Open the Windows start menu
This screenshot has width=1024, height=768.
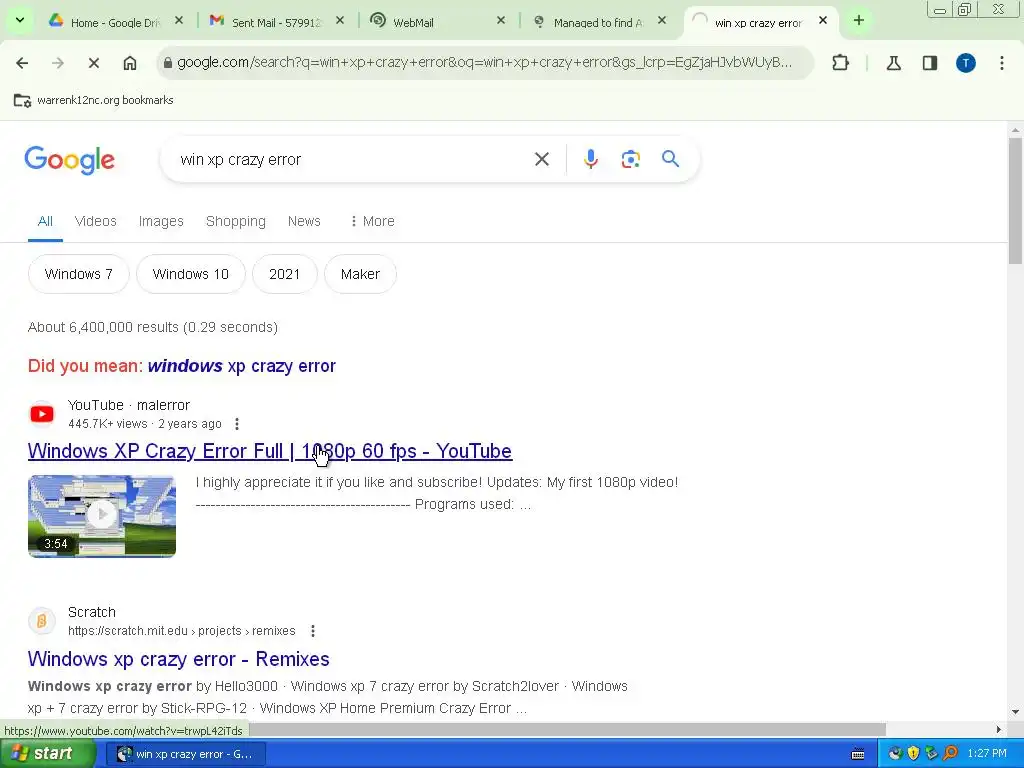click(x=47, y=754)
